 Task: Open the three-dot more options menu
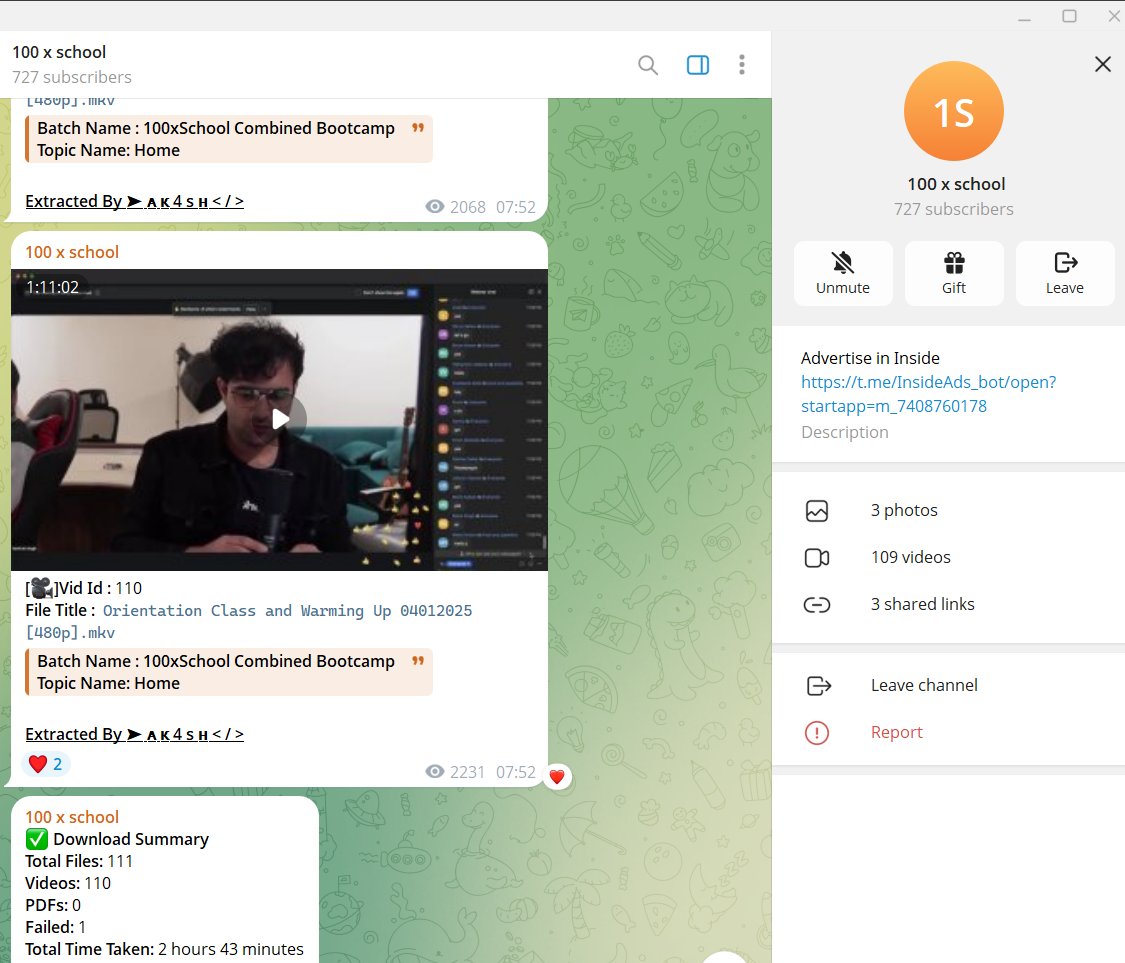pyautogui.click(x=742, y=65)
